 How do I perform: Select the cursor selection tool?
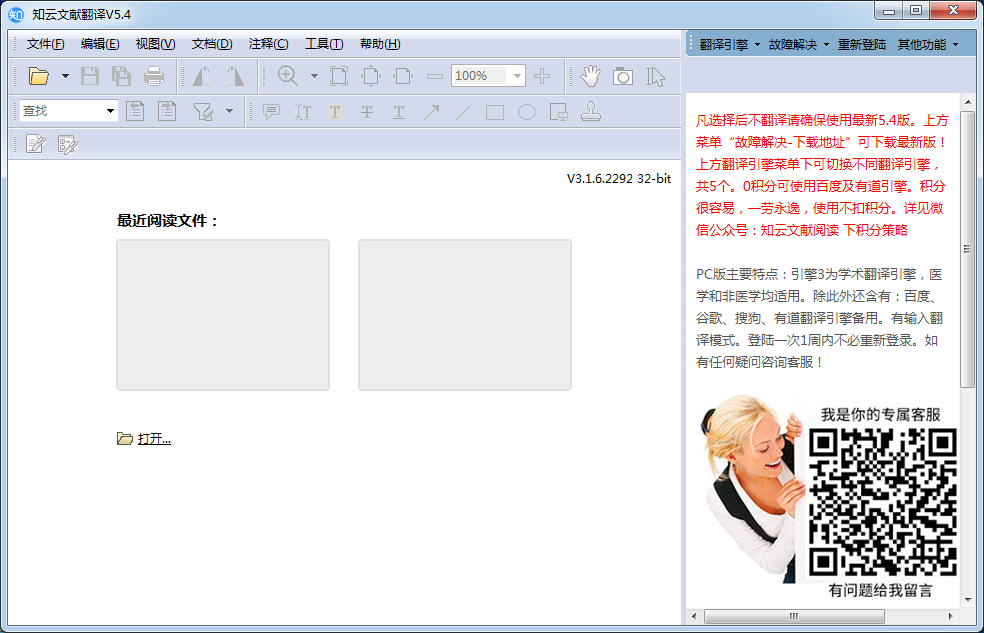click(x=657, y=75)
